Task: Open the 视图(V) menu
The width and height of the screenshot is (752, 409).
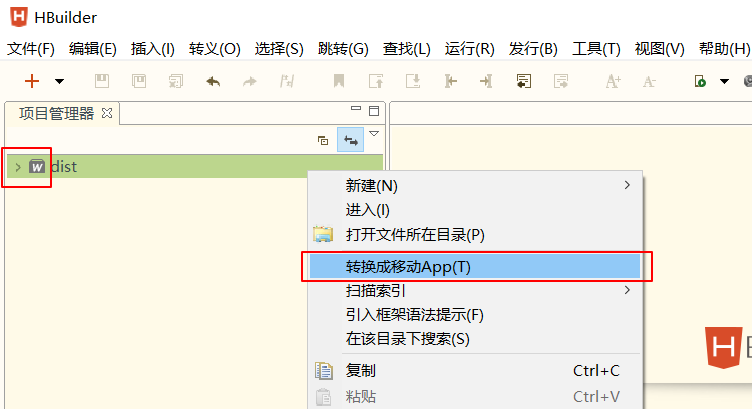Action: coord(659,49)
